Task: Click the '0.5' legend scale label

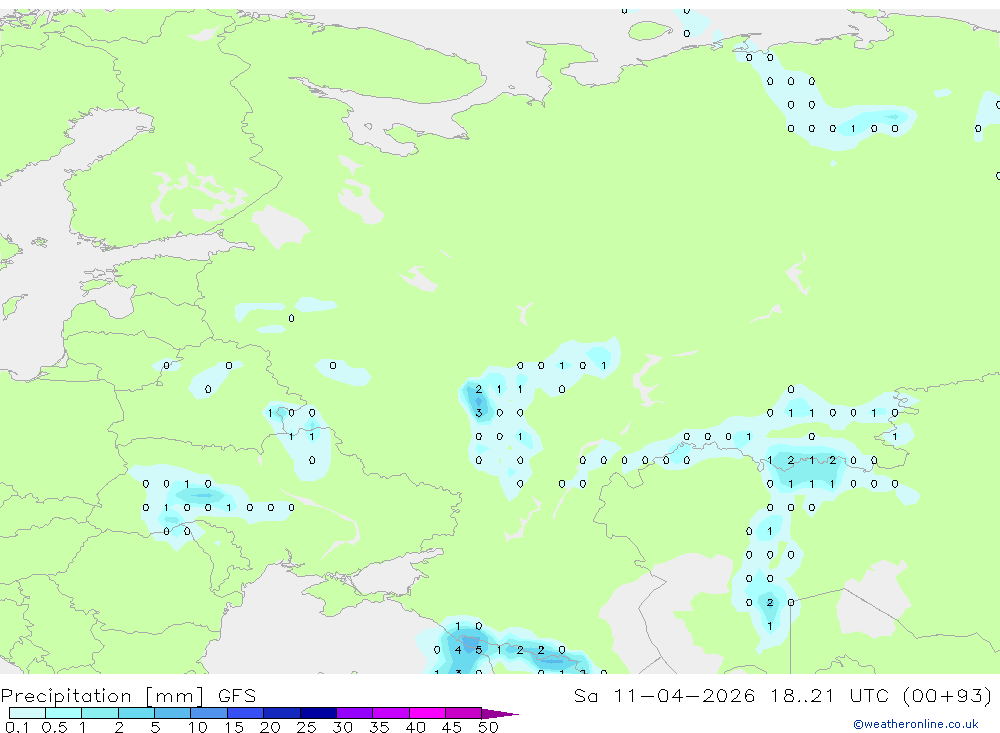Action: point(54,727)
